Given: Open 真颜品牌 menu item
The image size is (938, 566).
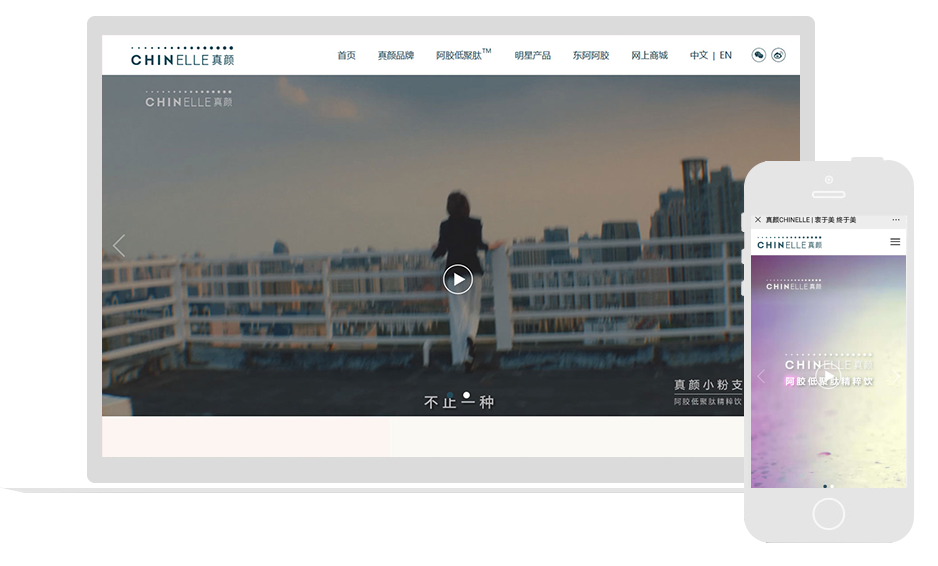Looking at the screenshot, I should pos(396,56).
